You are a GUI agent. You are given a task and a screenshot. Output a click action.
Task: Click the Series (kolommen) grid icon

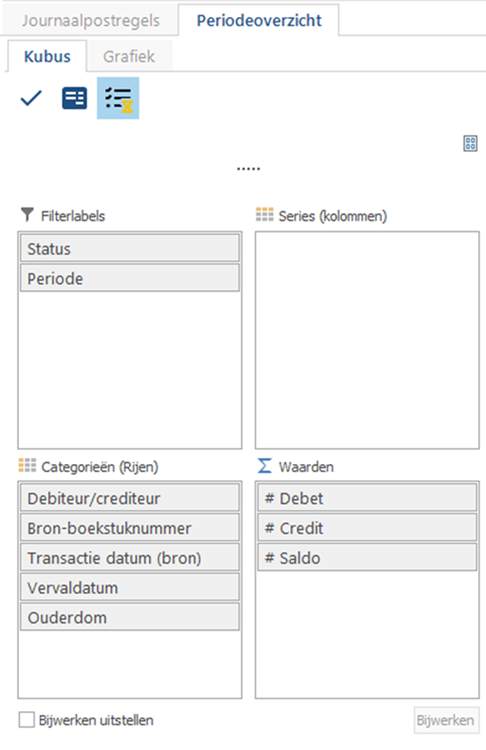point(265,215)
